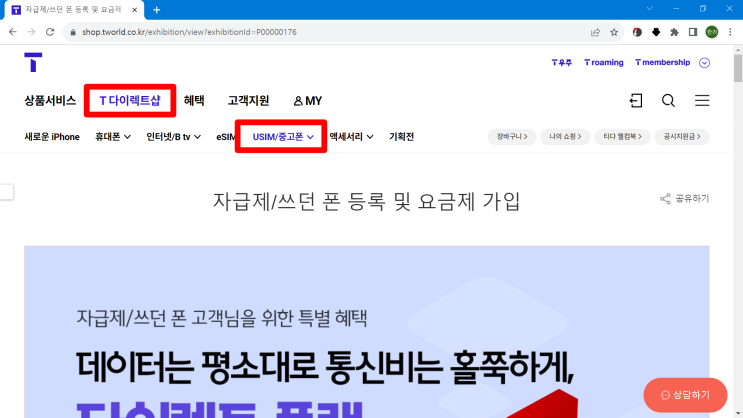Click the 공유하기 share button

(685, 199)
